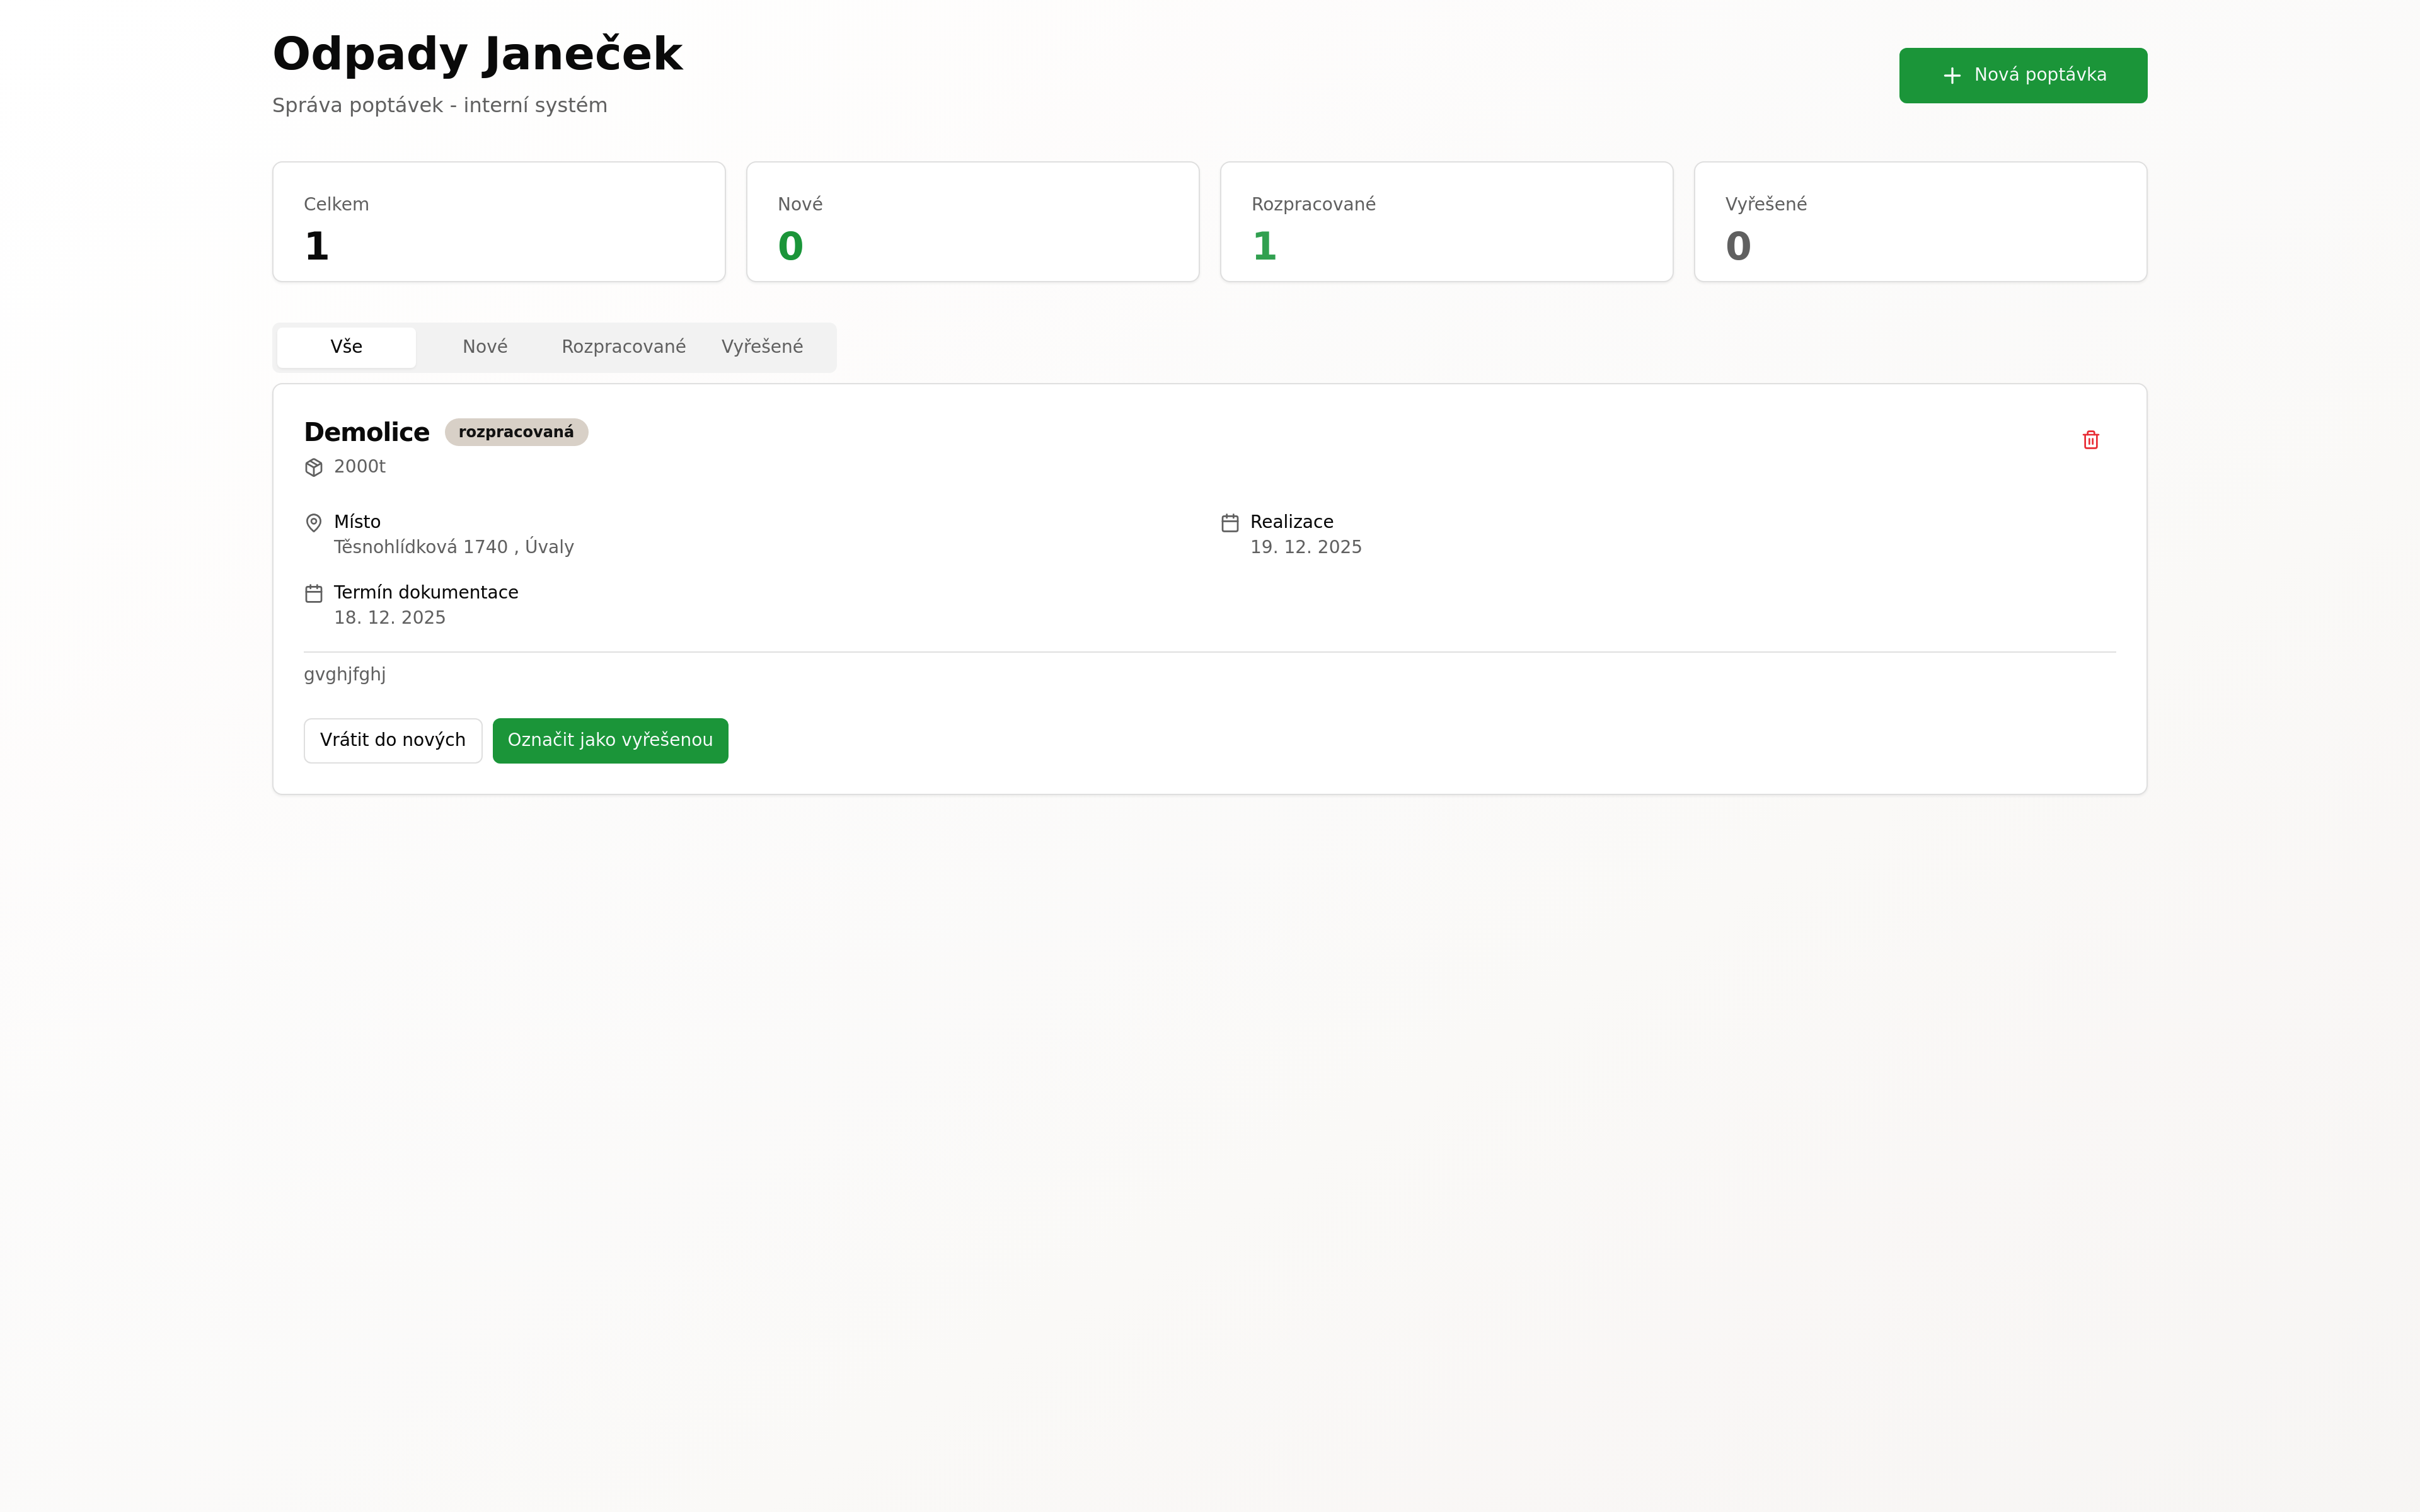Click the rozpracovaná status badge

tap(516, 432)
